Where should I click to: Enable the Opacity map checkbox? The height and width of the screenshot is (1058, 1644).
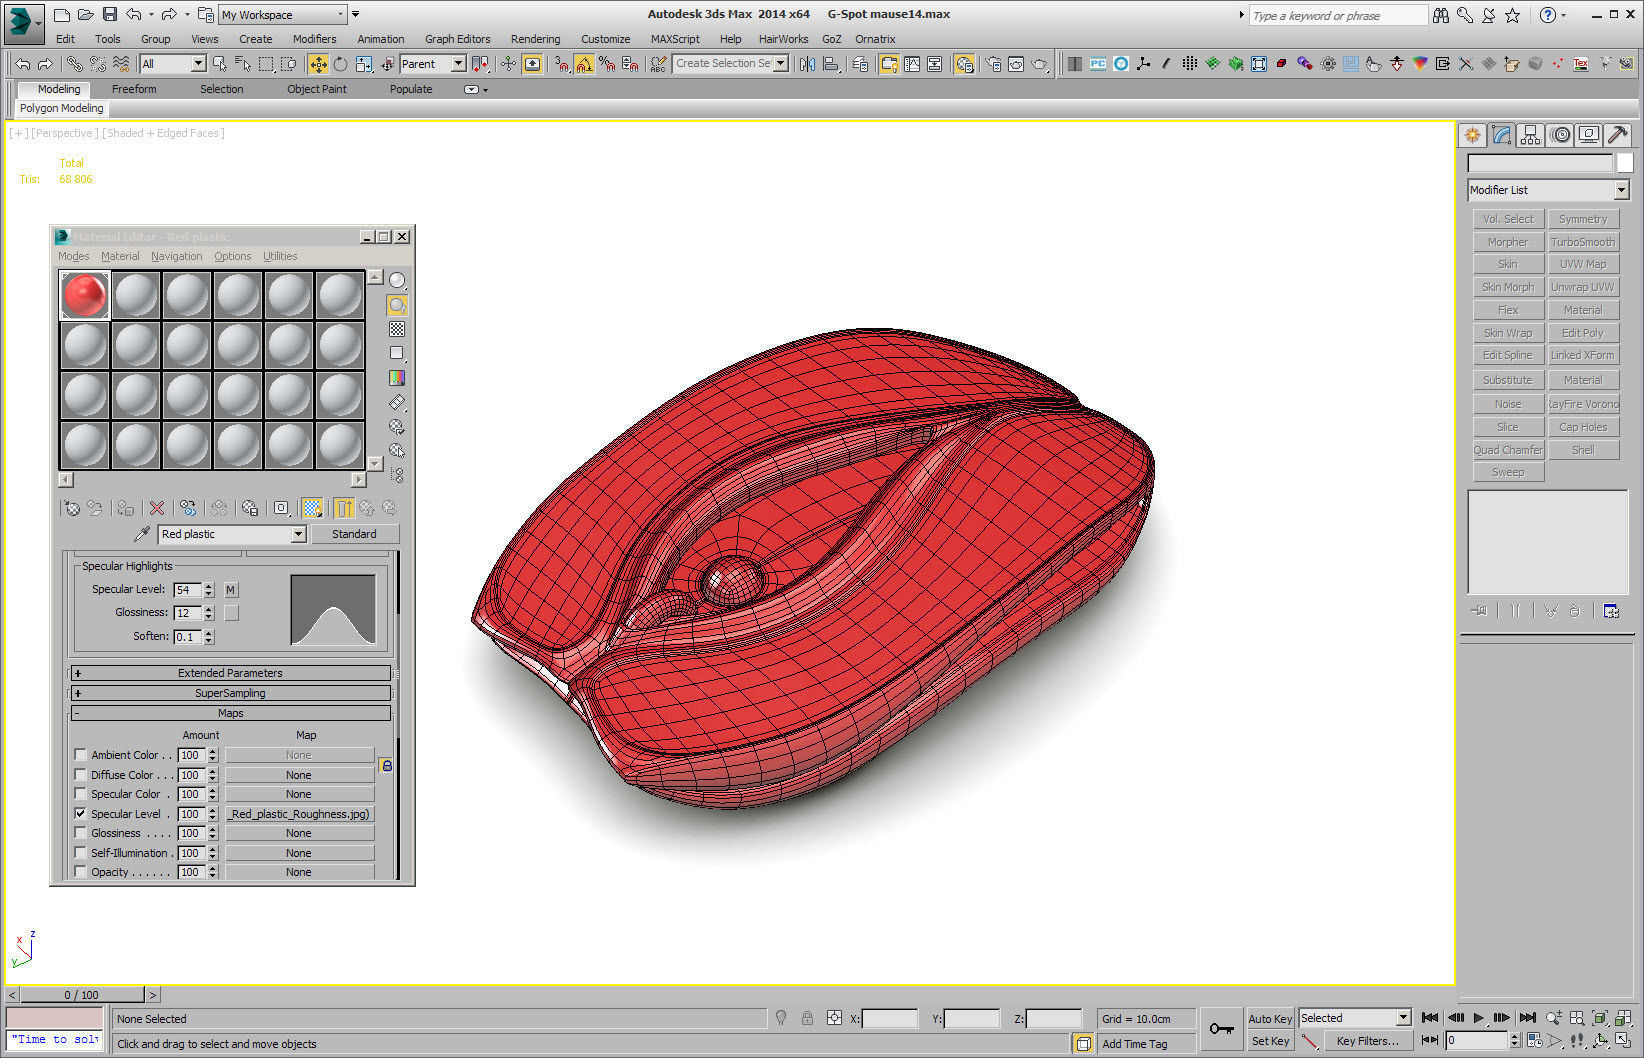[x=80, y=872]
